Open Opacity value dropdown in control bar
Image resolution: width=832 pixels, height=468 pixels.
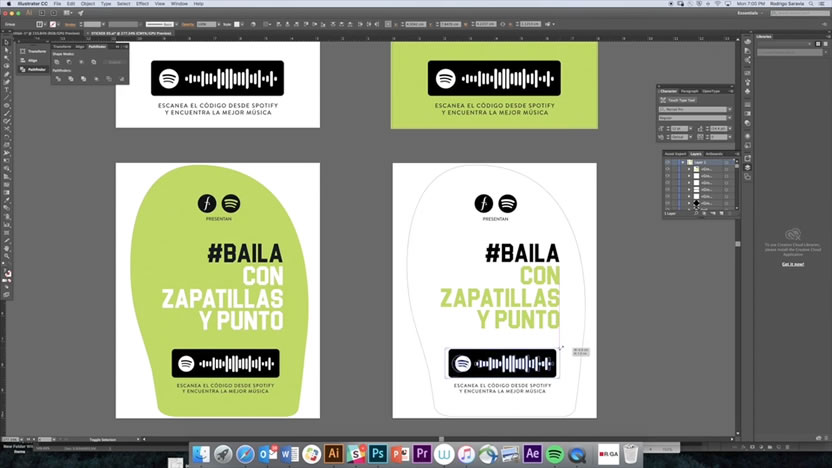pyautogui.click(x=219, y=24)
